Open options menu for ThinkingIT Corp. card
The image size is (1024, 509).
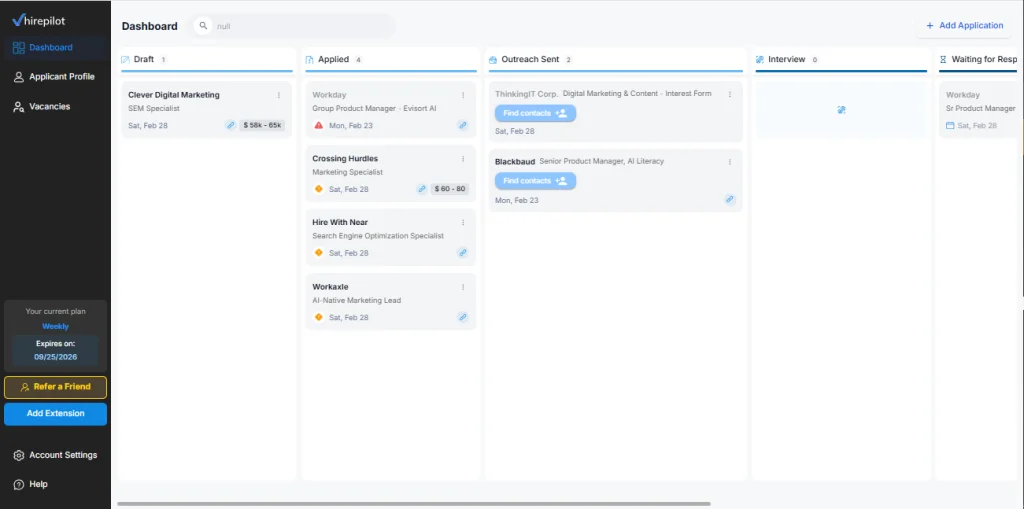[729, 95]
